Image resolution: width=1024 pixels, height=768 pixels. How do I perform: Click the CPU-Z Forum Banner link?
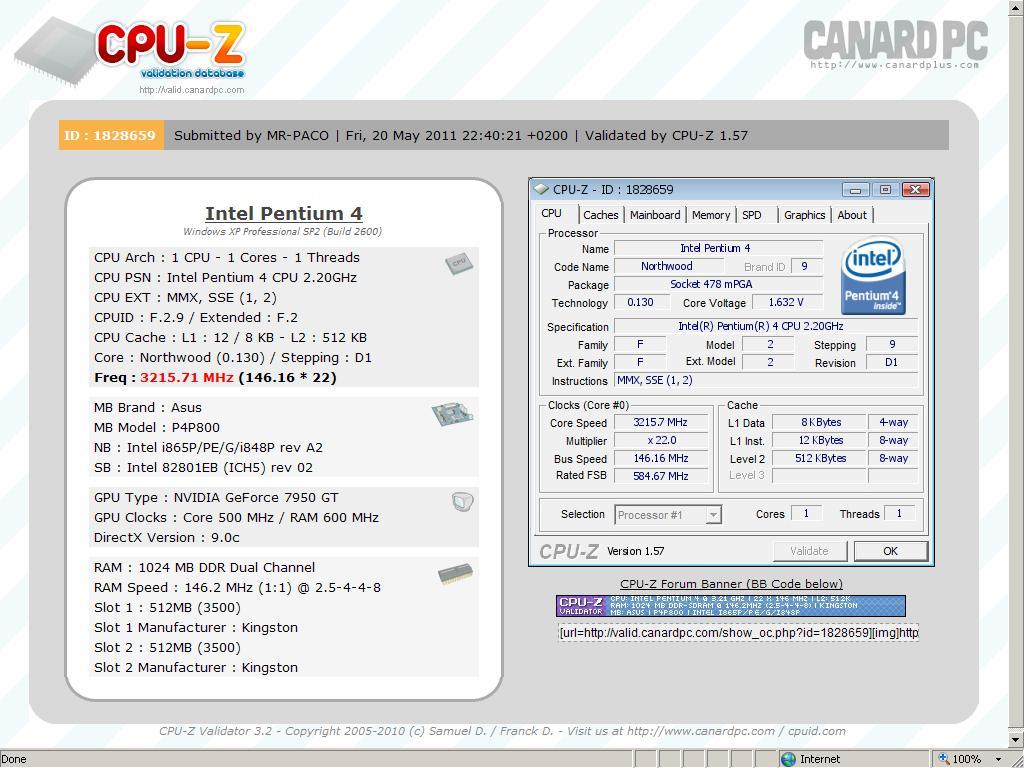731,584
